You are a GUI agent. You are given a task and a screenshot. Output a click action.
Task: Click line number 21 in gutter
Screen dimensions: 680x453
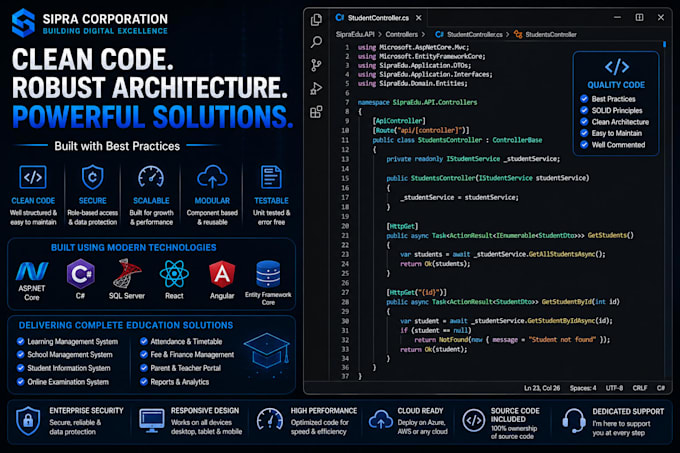(x=345, y=235)
